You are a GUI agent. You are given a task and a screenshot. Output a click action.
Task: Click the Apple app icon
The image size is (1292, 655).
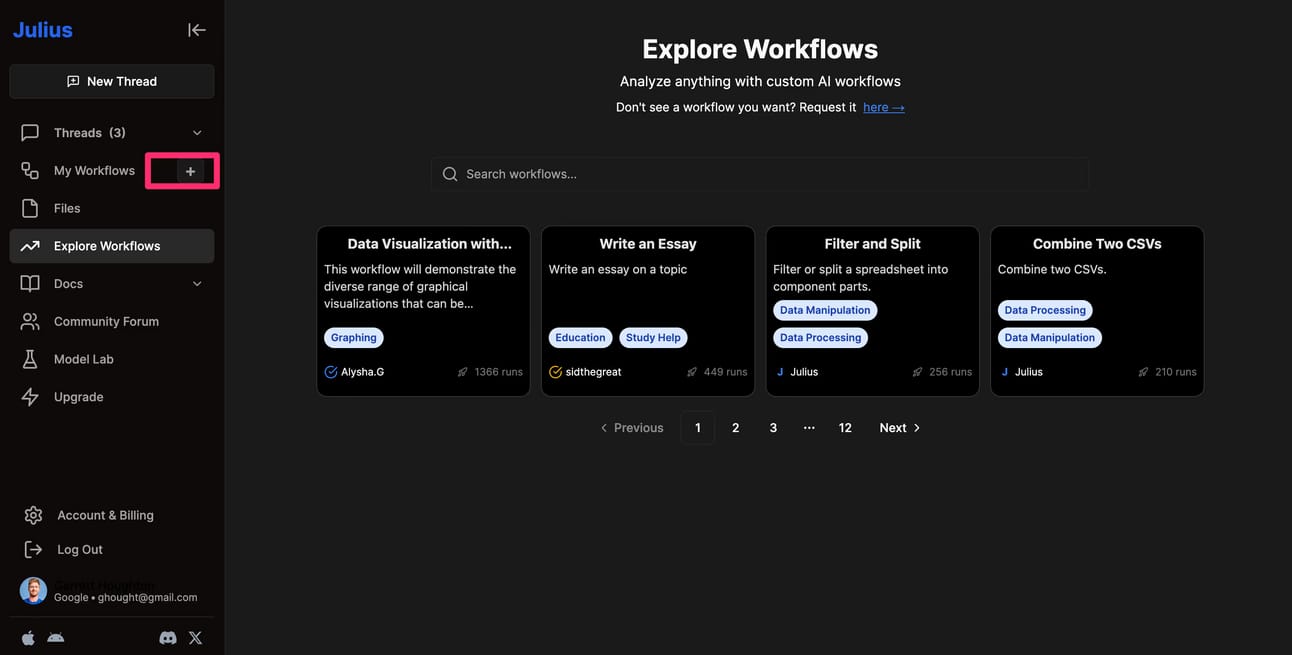click(28, 638)
